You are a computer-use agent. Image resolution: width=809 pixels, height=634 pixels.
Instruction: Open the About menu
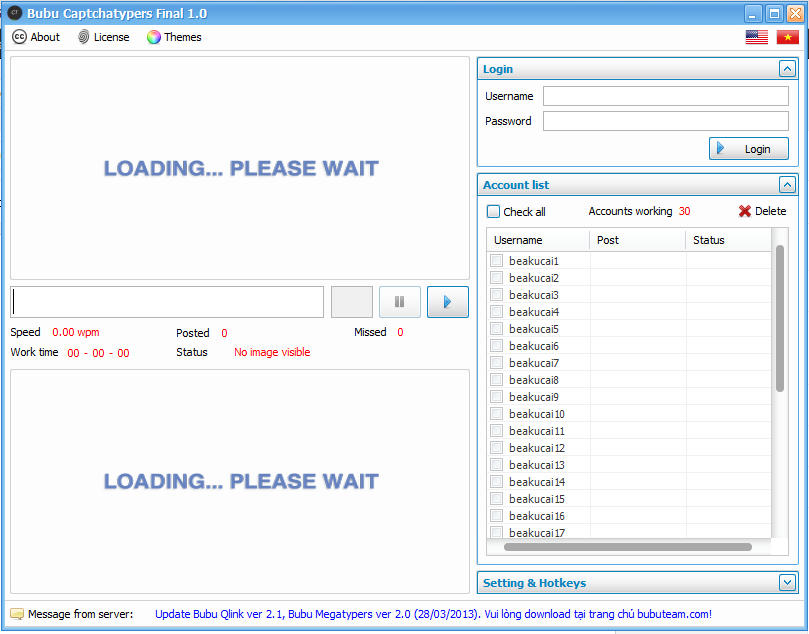coord(36,37)
